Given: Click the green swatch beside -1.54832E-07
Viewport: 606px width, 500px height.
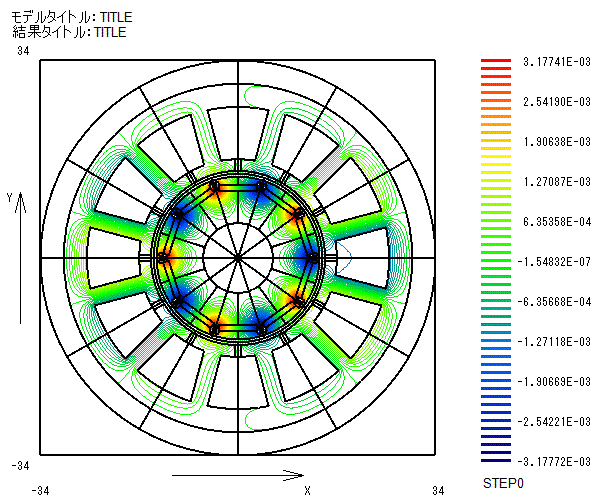Looking at the screenshot, I should [x=496, y=261].
